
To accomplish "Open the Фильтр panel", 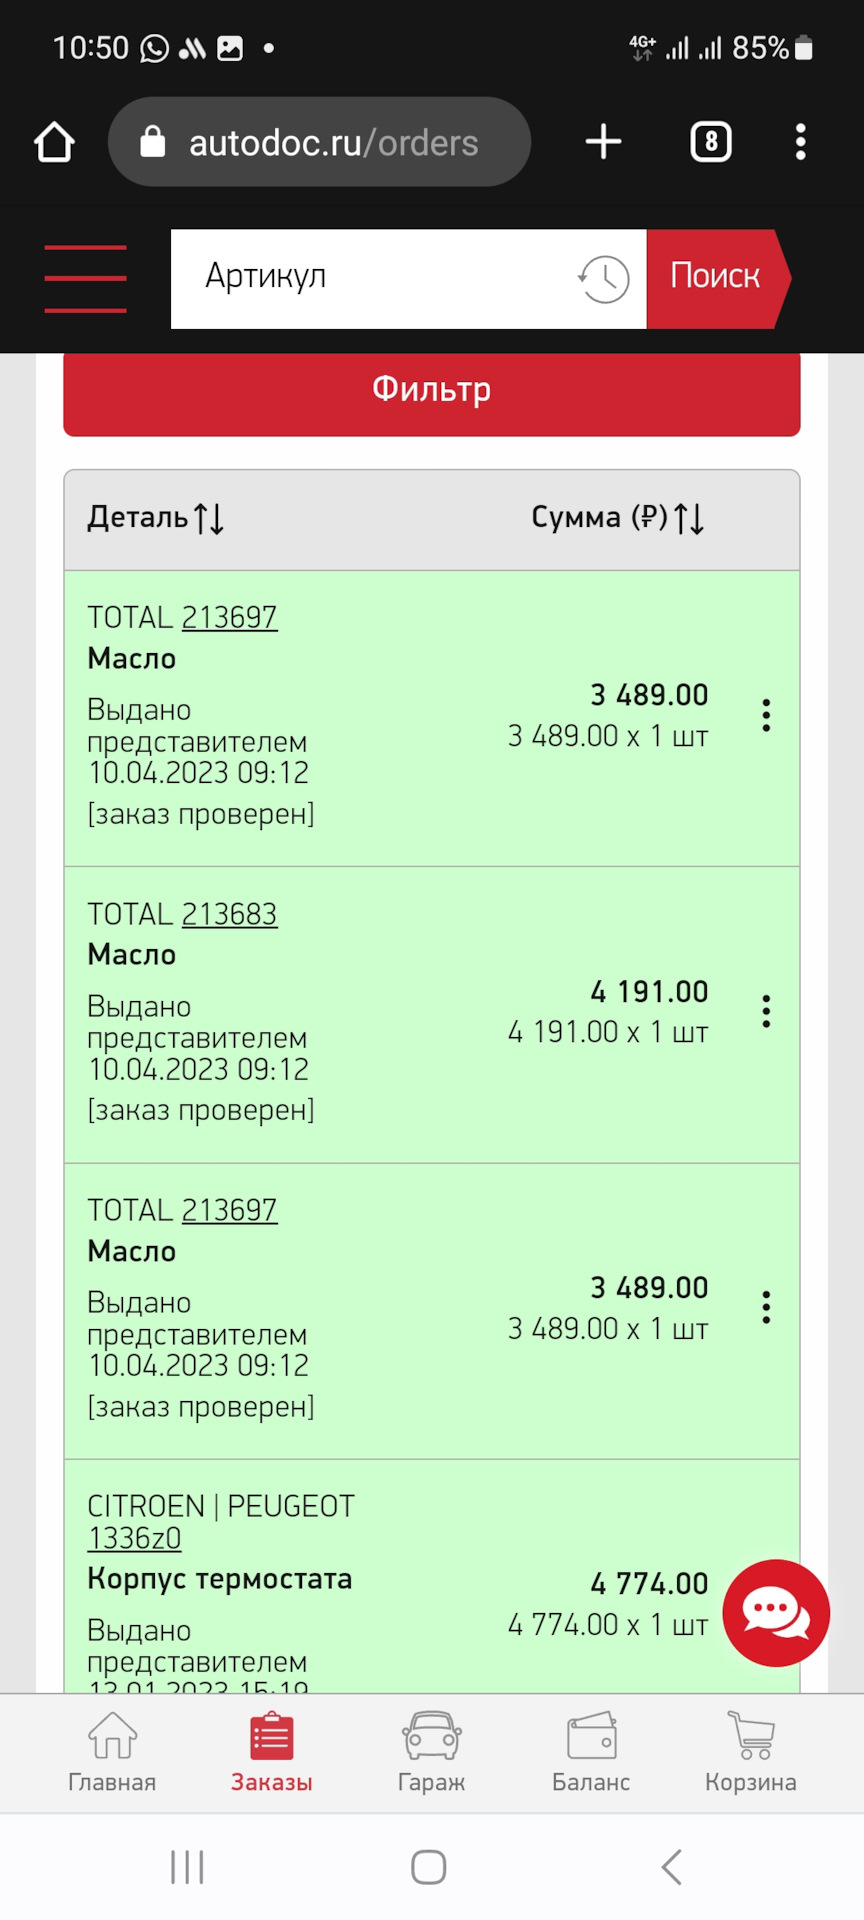I will 432,390.
